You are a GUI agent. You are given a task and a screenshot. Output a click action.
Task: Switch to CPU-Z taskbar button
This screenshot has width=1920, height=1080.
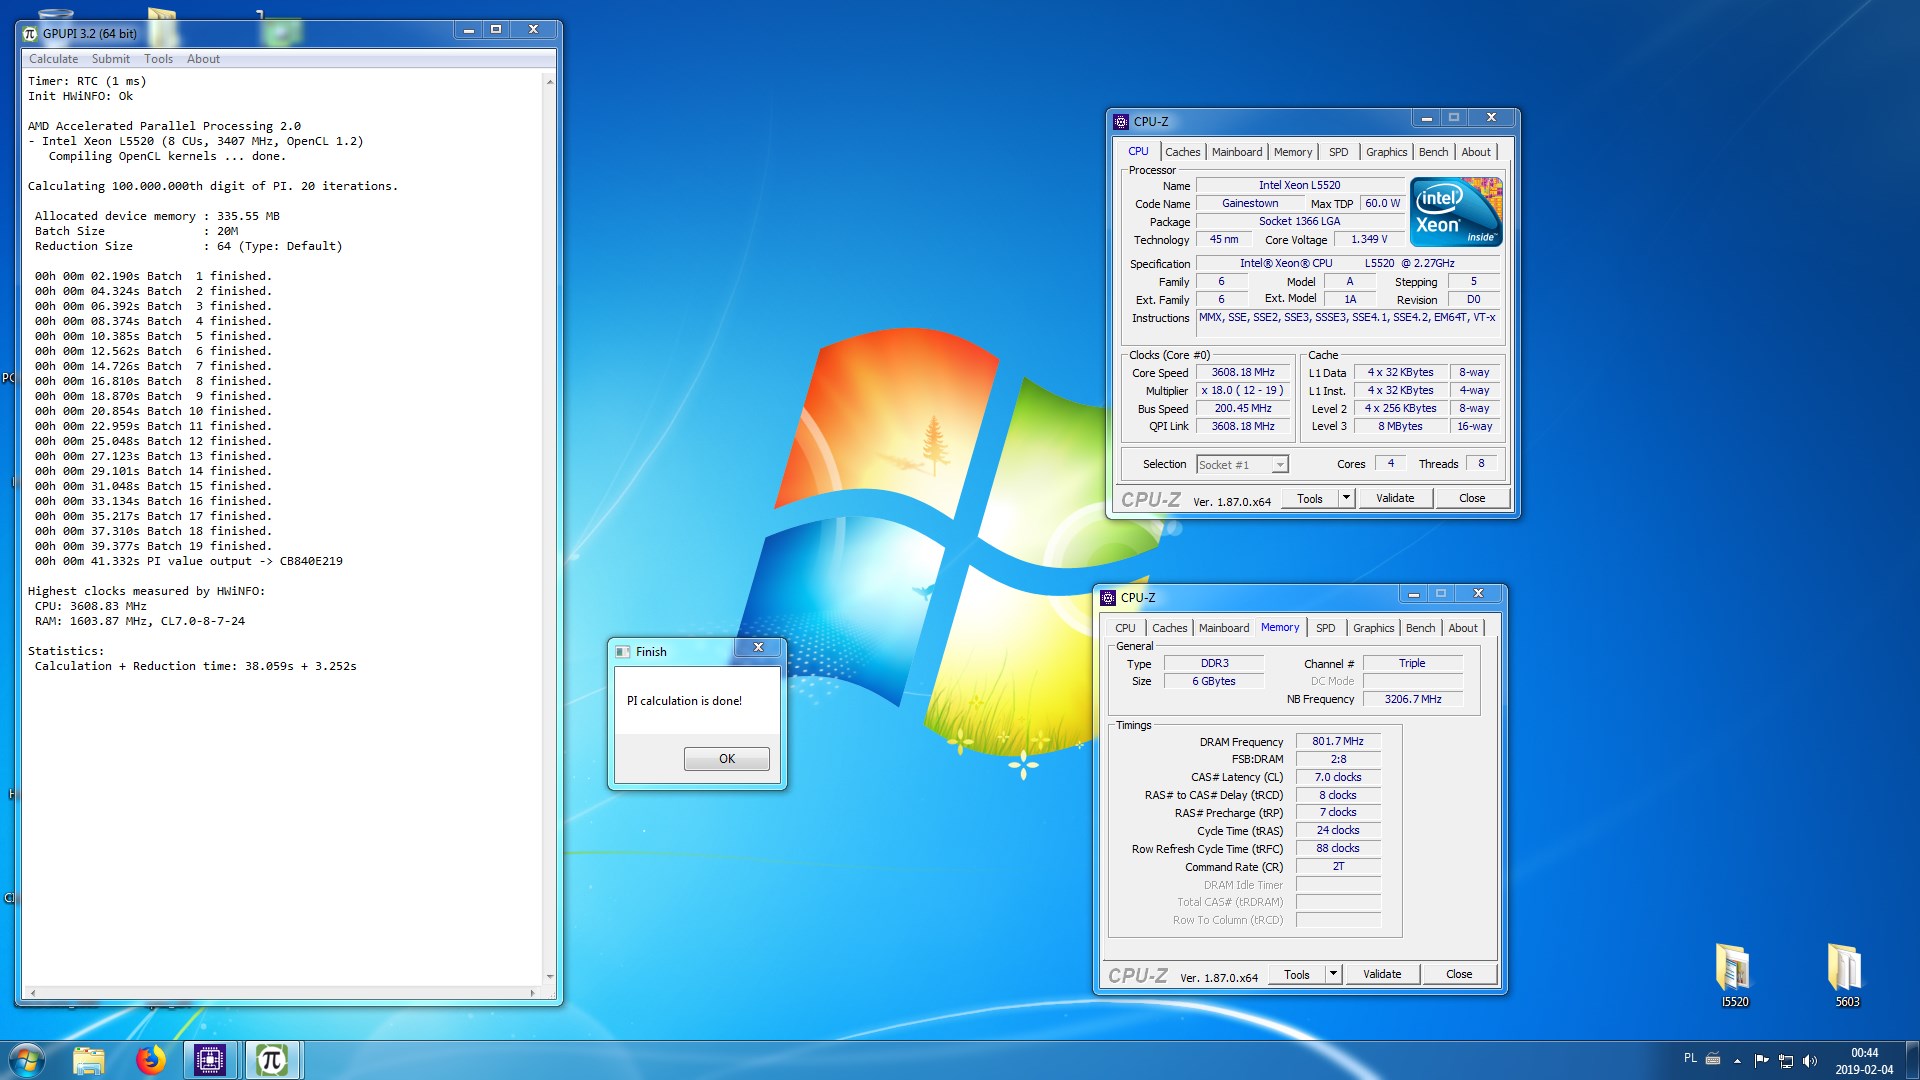pyautogui.click(x=210, y=1060)
